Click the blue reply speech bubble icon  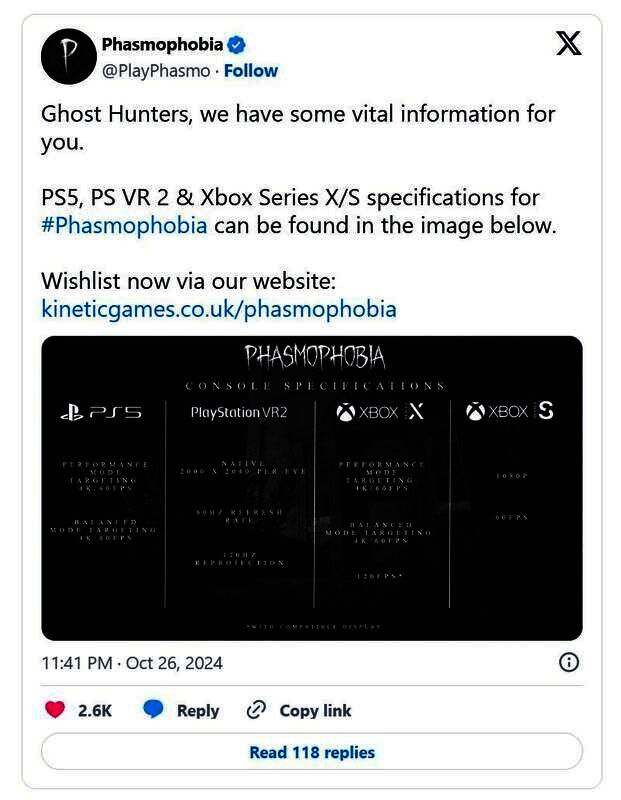pos(153,710)
